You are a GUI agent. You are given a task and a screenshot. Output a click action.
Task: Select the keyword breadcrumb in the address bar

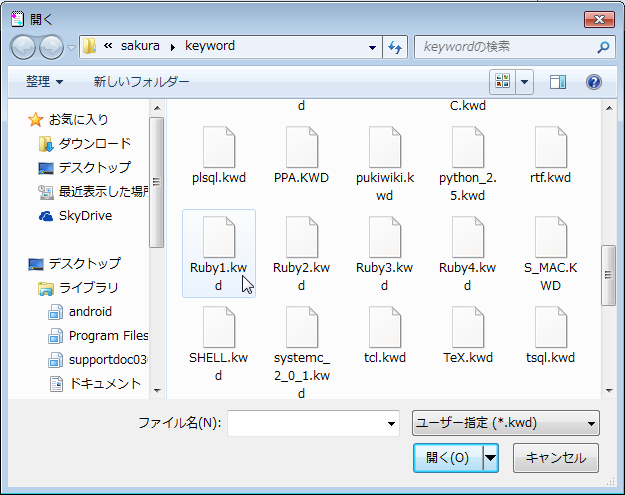tap(210, 46)
